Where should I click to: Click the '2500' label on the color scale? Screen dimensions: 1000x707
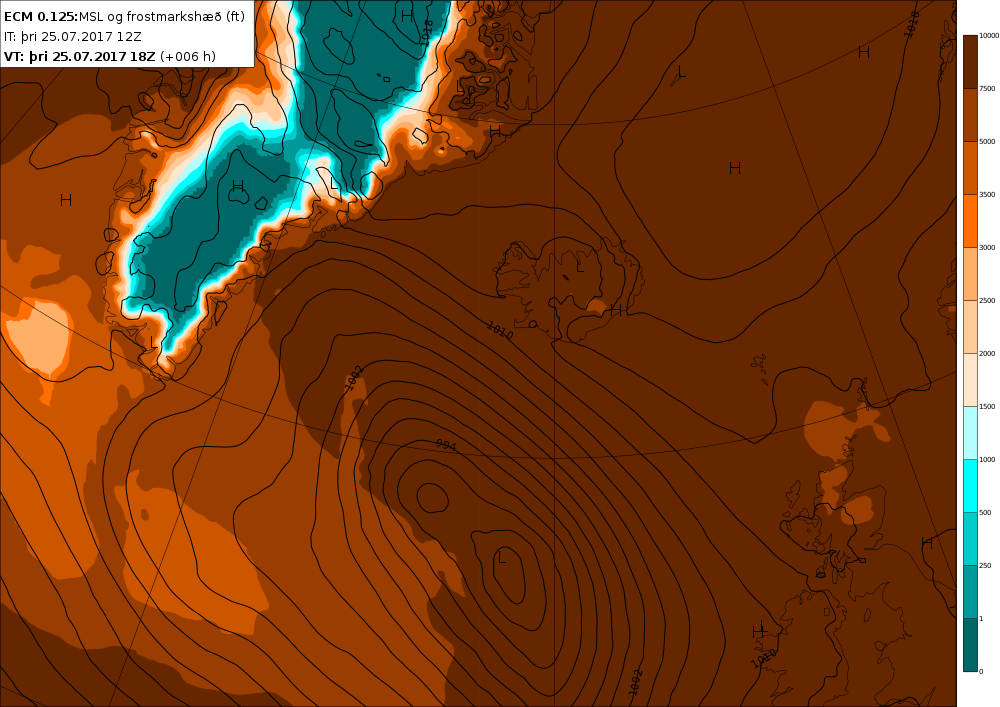[987, 300]
